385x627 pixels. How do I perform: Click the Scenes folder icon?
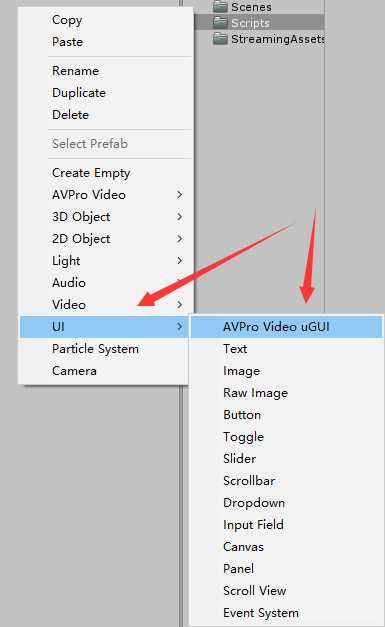pos(220,6)
